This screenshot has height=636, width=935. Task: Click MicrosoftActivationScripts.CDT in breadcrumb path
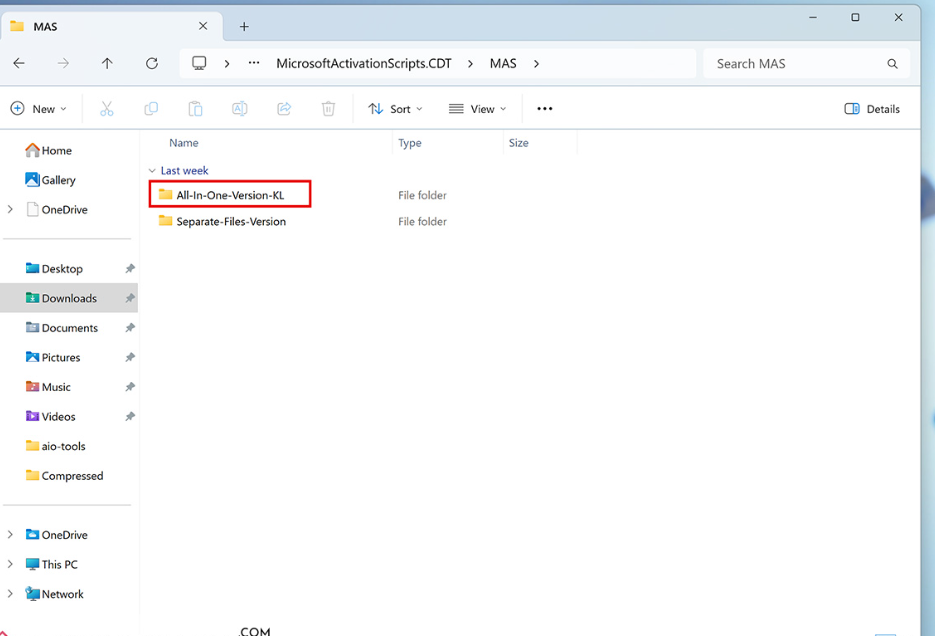[x=364, y=63]
